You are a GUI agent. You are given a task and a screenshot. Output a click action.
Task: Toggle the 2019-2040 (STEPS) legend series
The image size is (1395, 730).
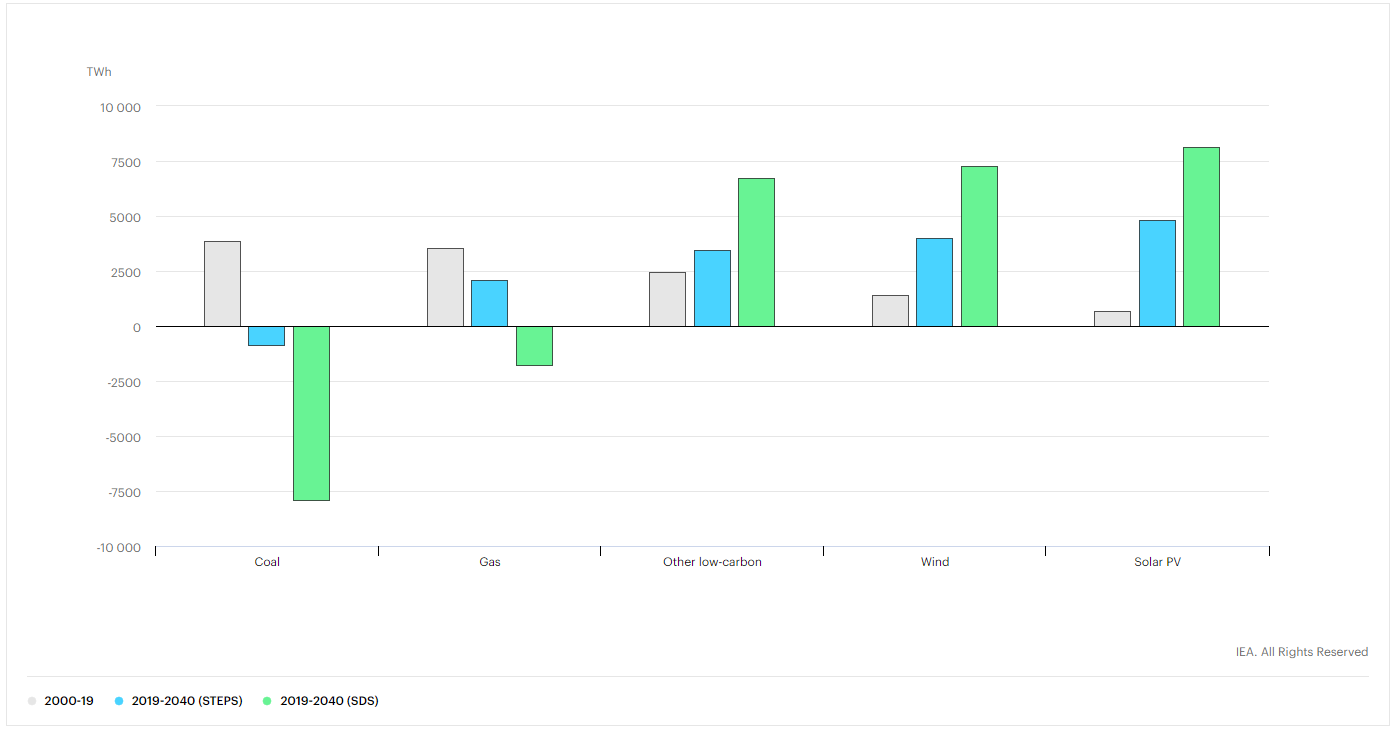coord(186,701)
